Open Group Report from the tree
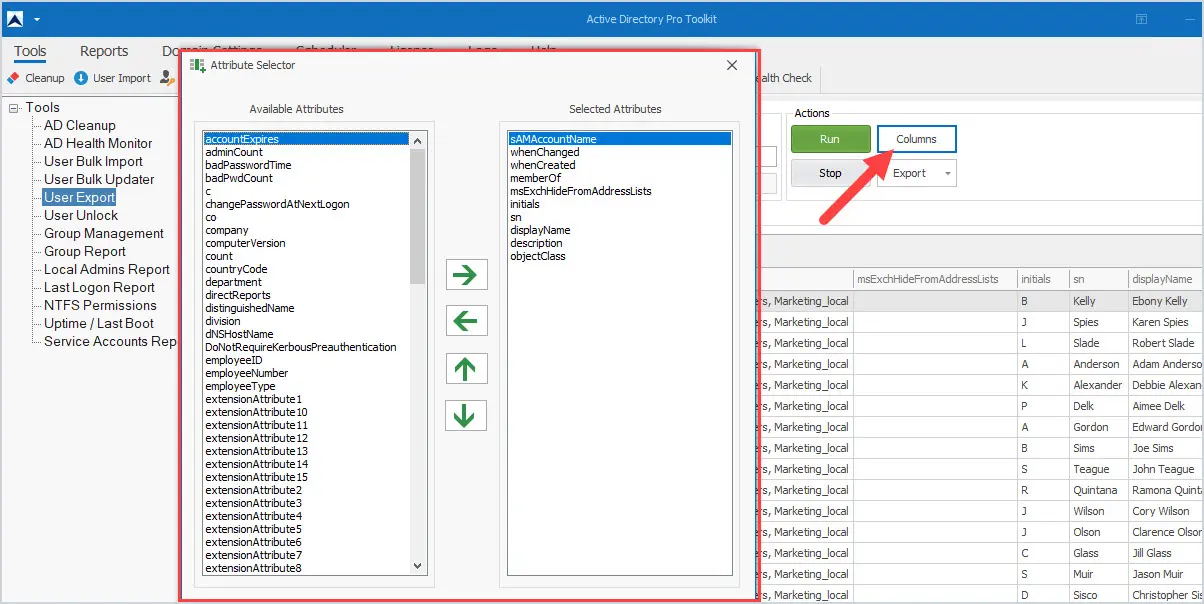This screenshot has width=1204, height=604. pyautogui.click(x=85, y=251)
